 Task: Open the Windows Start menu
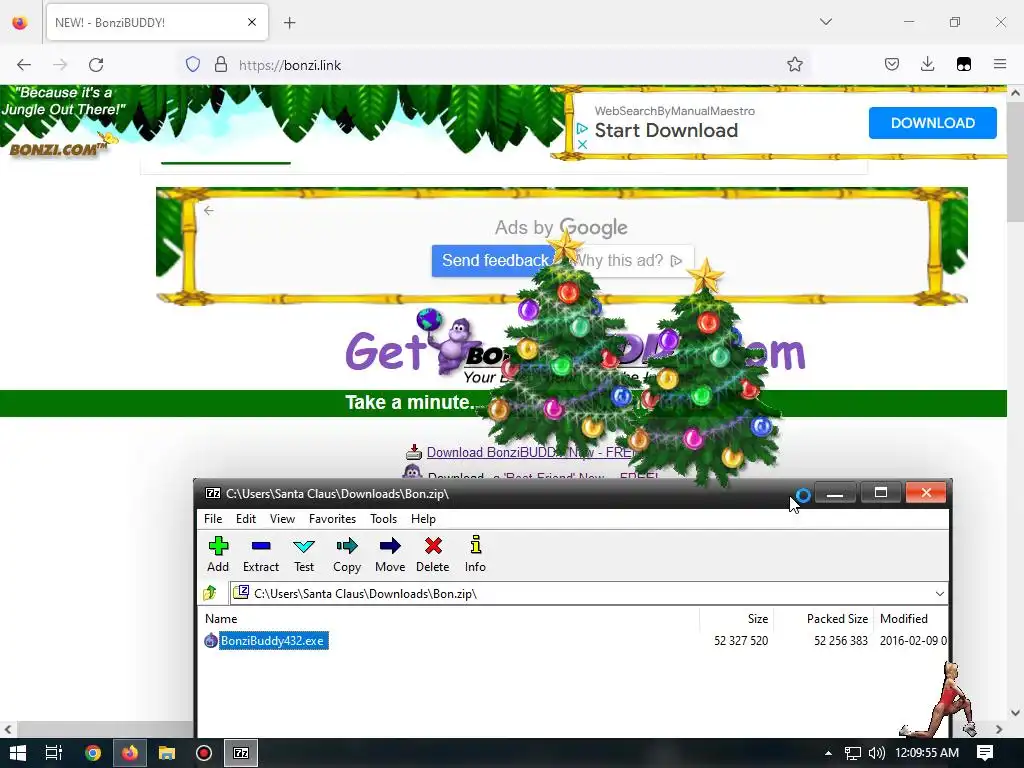click(x=18, y=753)
